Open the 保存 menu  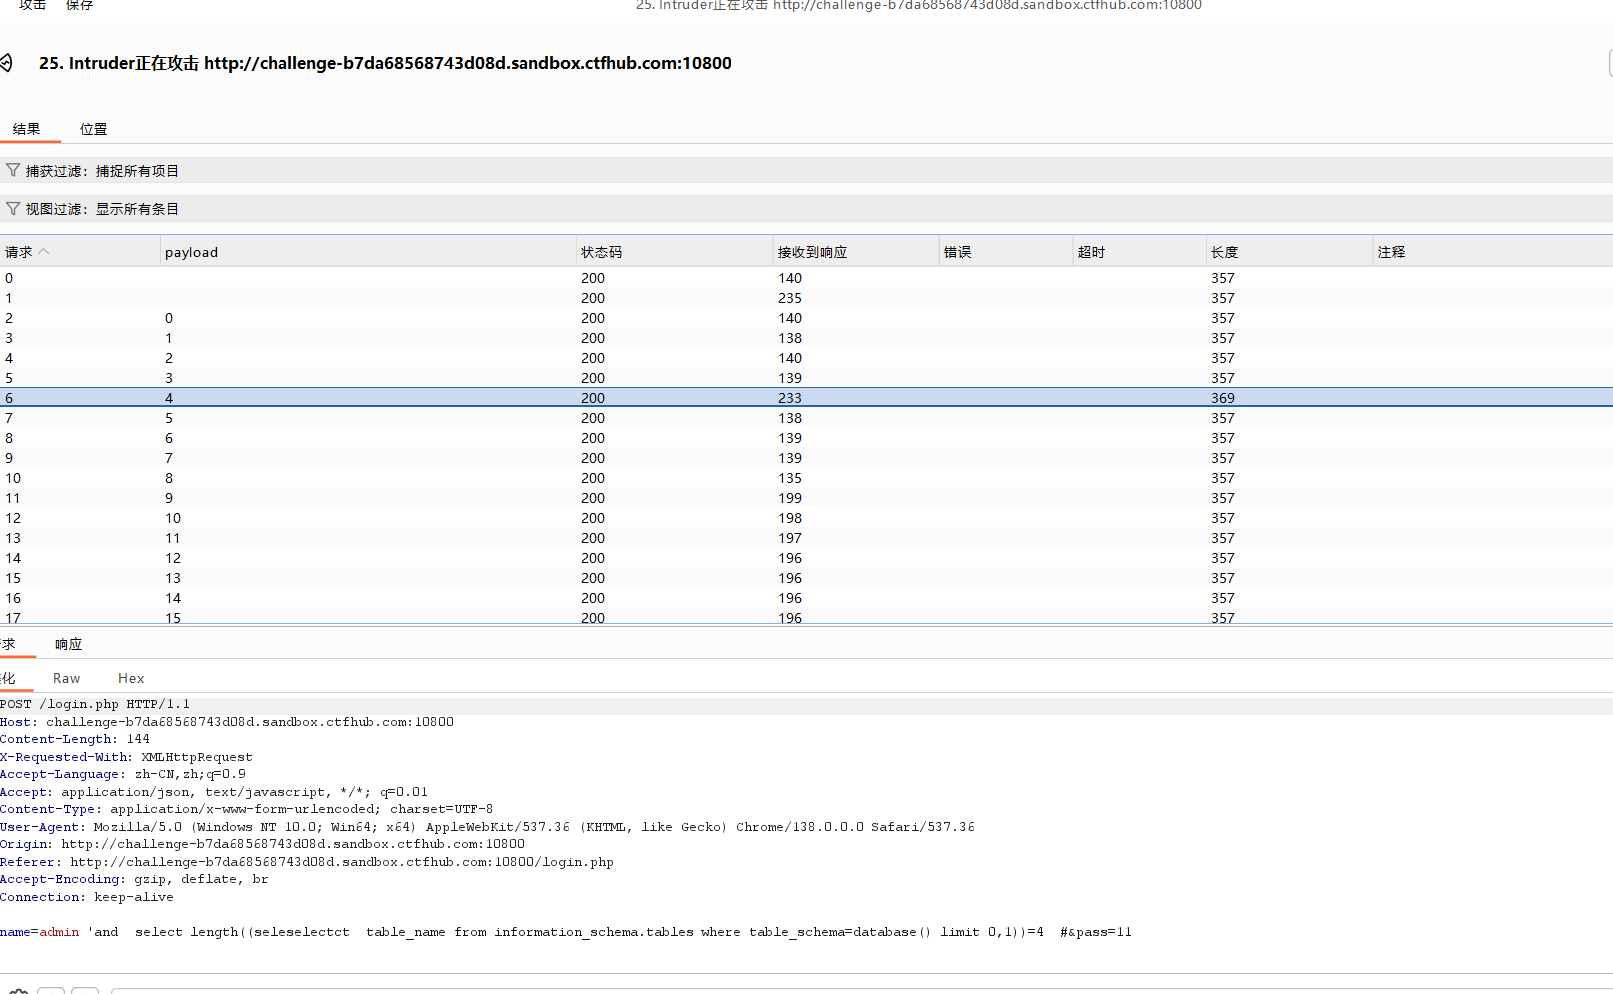78,6
